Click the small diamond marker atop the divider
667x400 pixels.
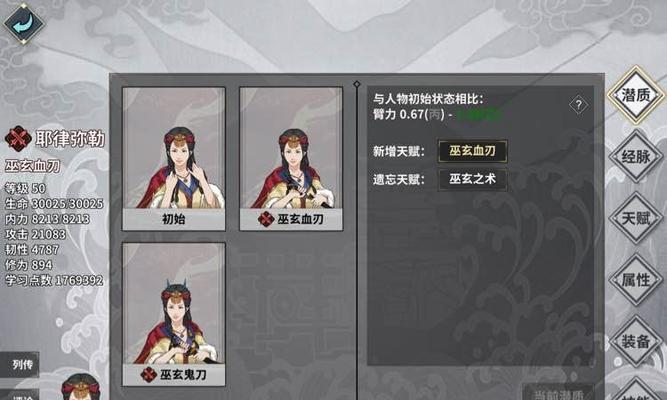point(357,84)
